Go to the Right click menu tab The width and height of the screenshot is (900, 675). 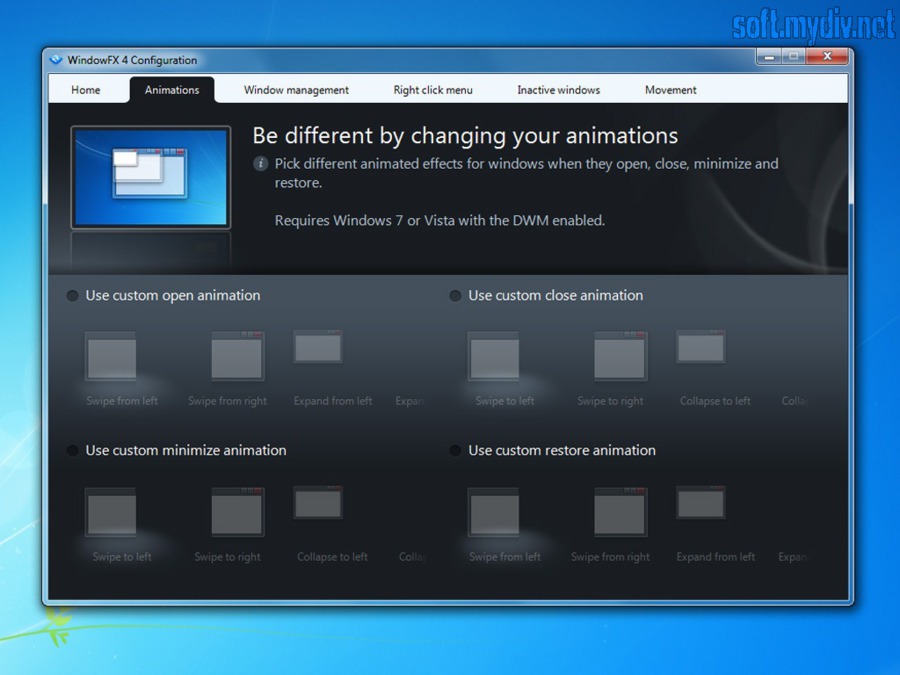coord(433,90)
